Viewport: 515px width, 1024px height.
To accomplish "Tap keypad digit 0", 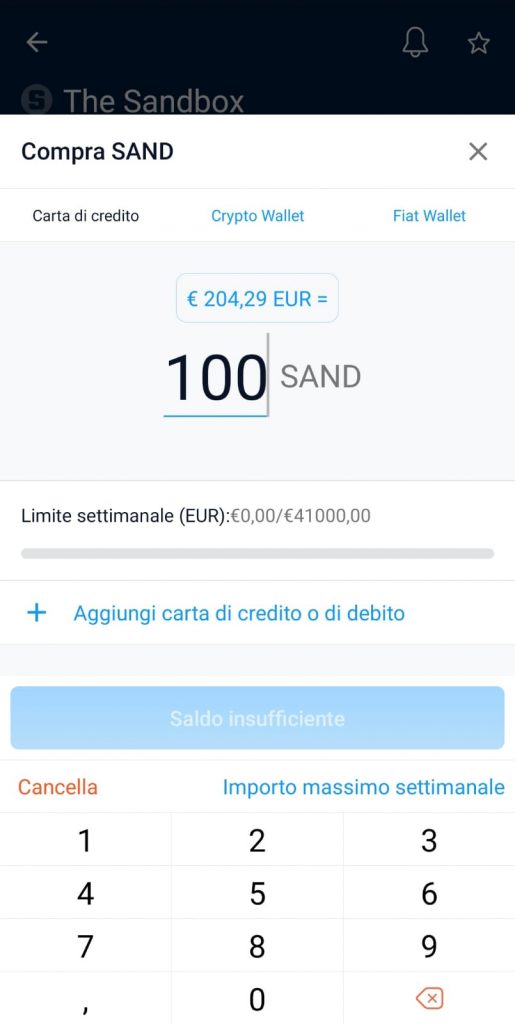I will pos(257,998).
